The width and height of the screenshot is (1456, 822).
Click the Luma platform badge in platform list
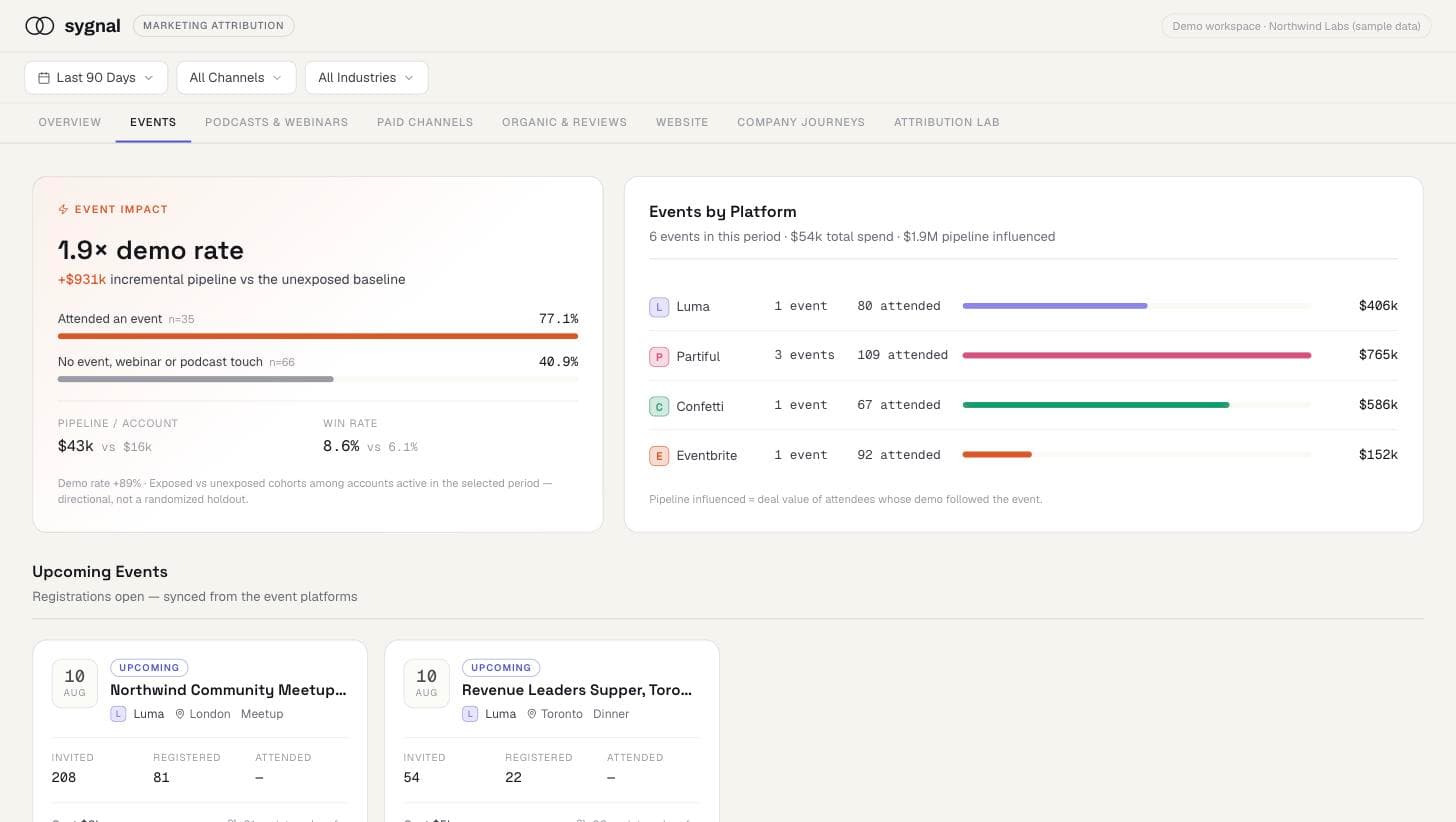659,307
